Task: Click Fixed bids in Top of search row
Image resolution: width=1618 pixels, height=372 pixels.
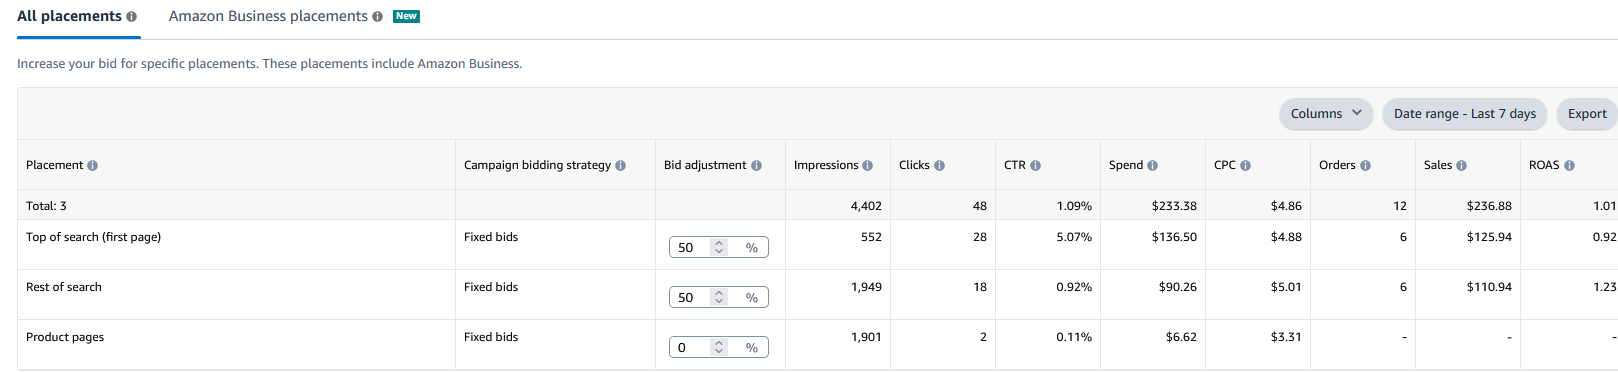Action: click(x=491, y=237)
